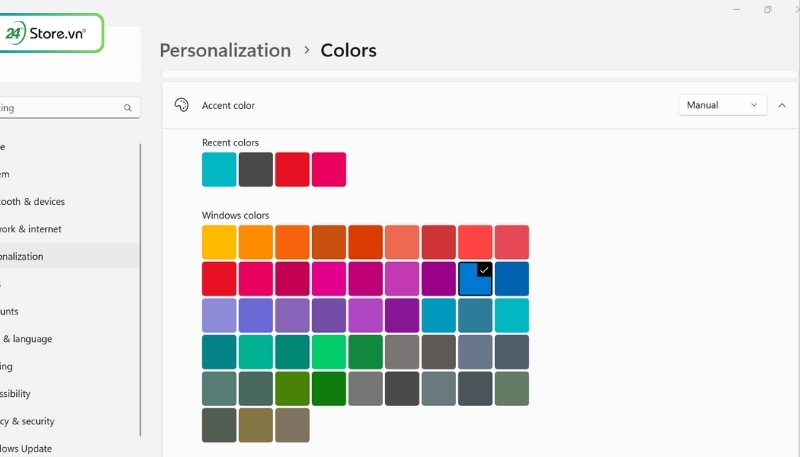The width and height of the screenshot is (800, 457).
Task: Choose the olive green swatch in fifth row
Action: [x=292, y=389]
